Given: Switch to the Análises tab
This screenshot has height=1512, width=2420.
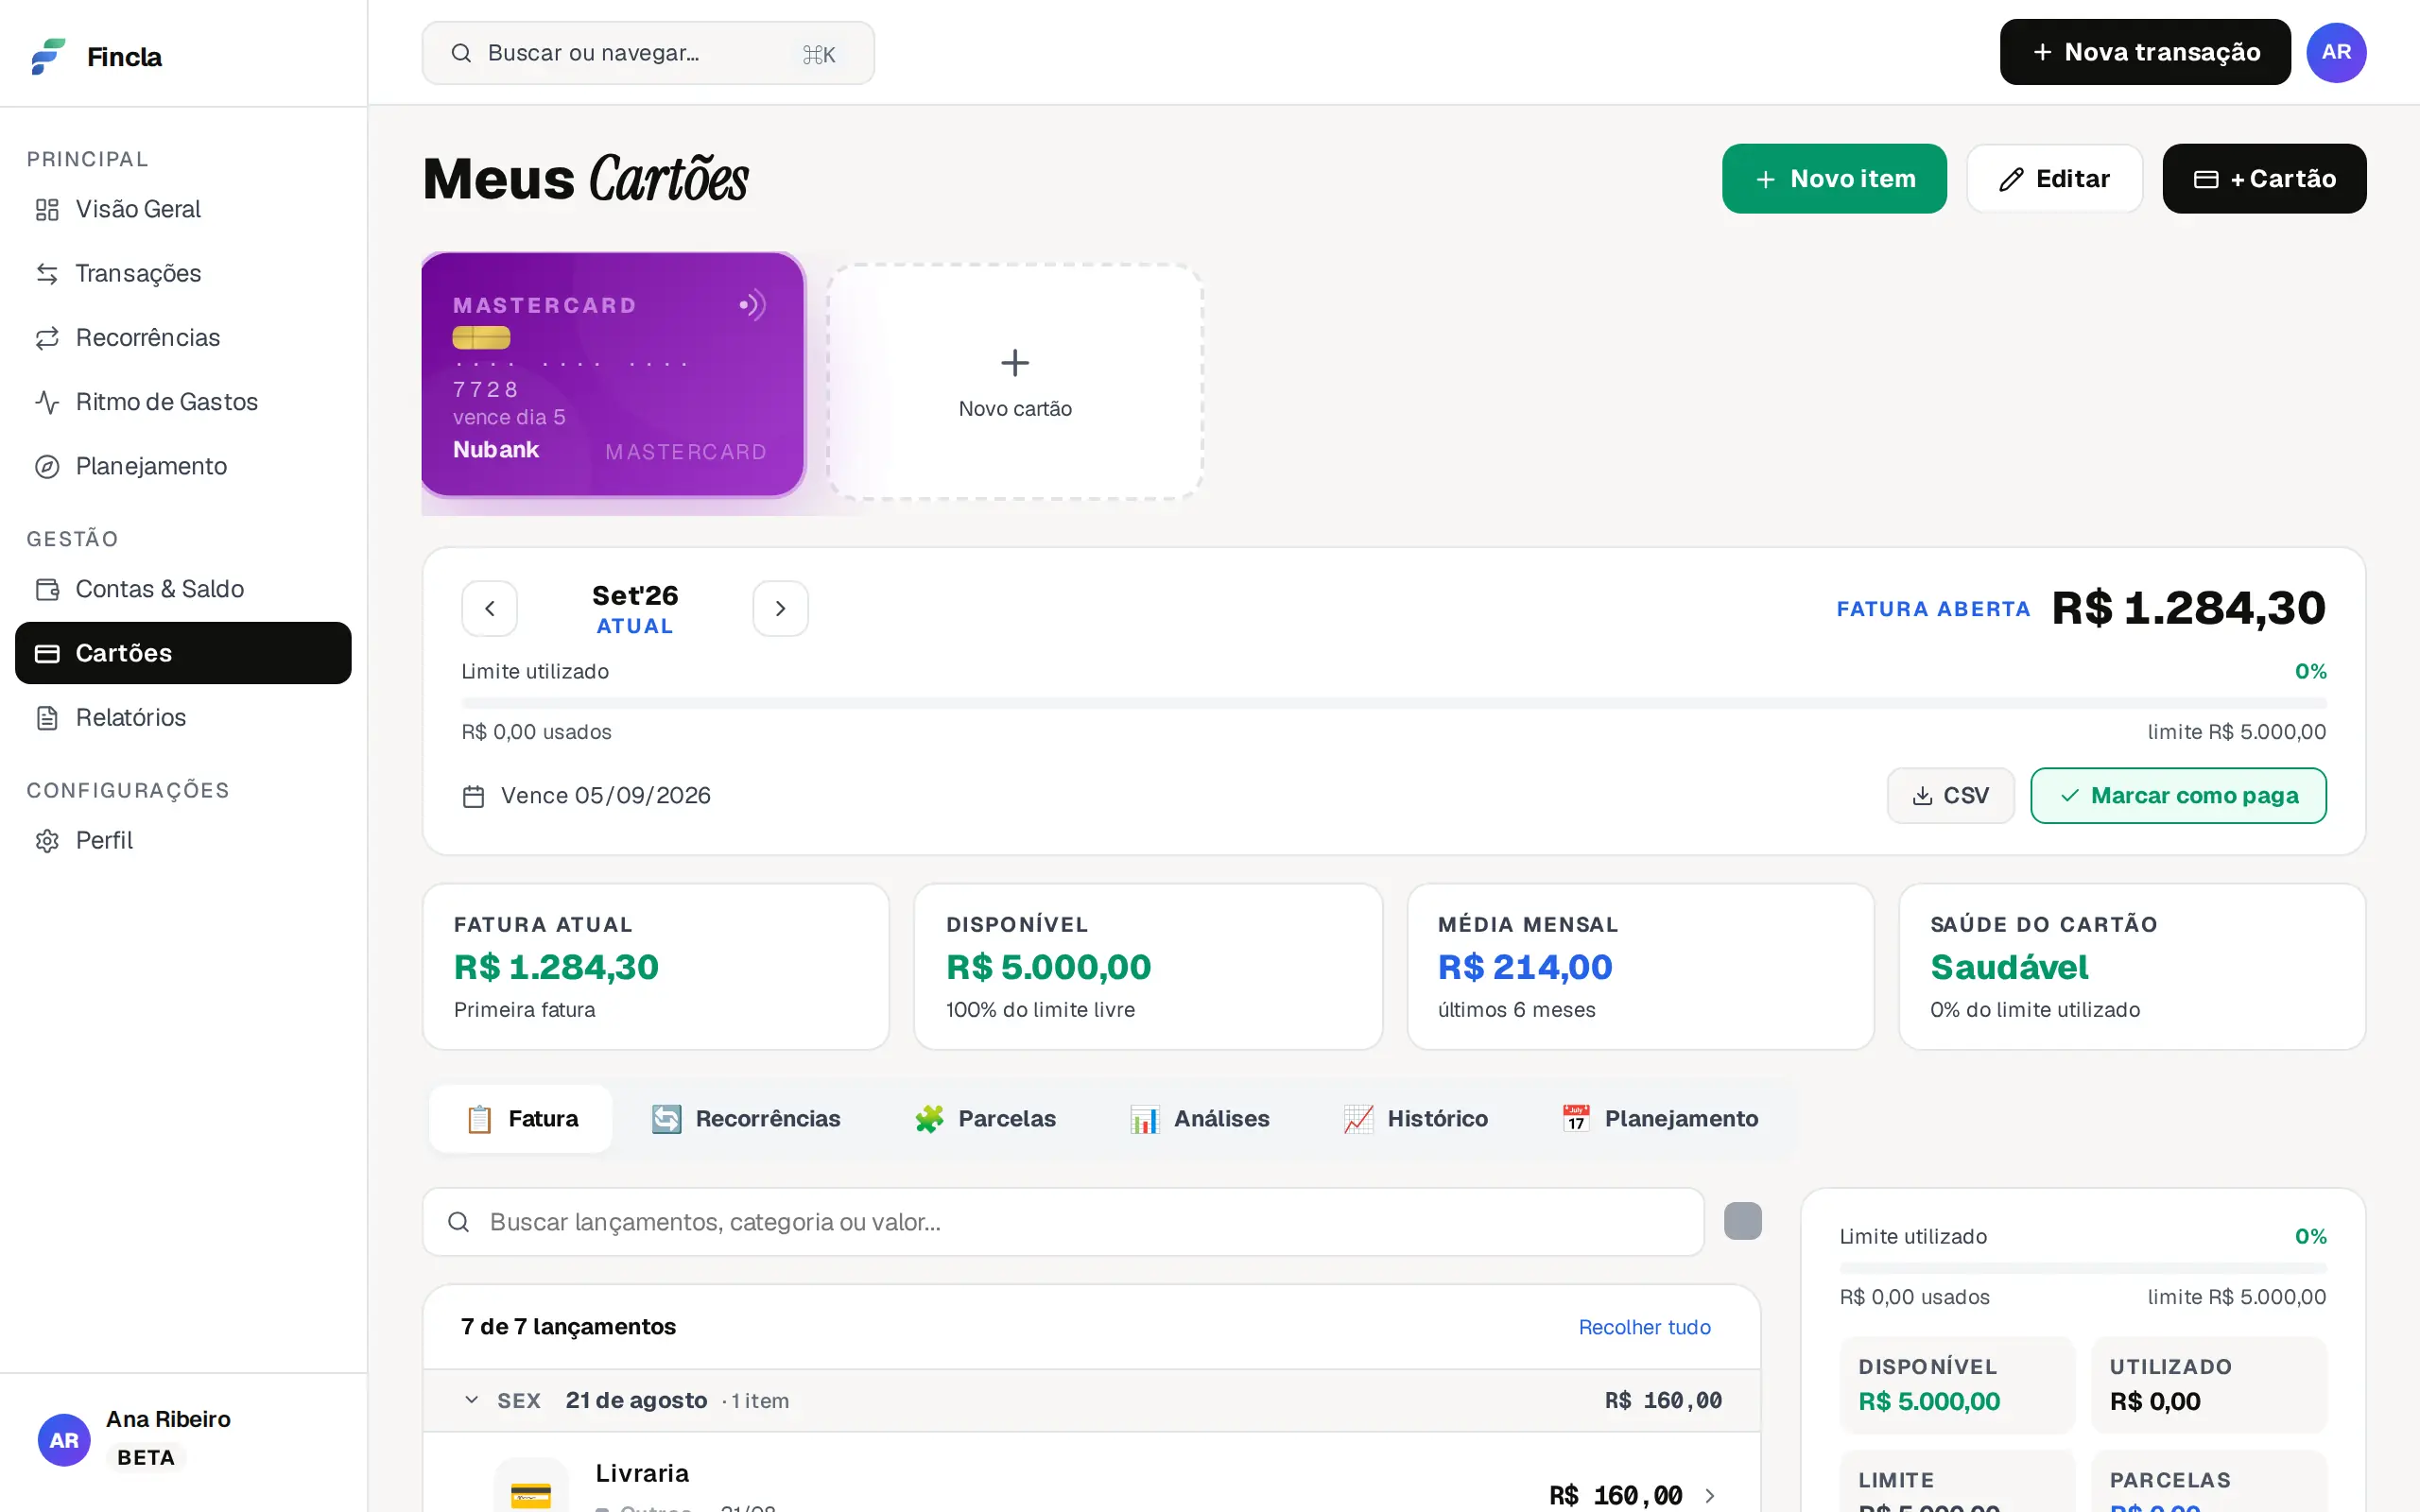Looking at the screenshot, I should 1199,1119.
